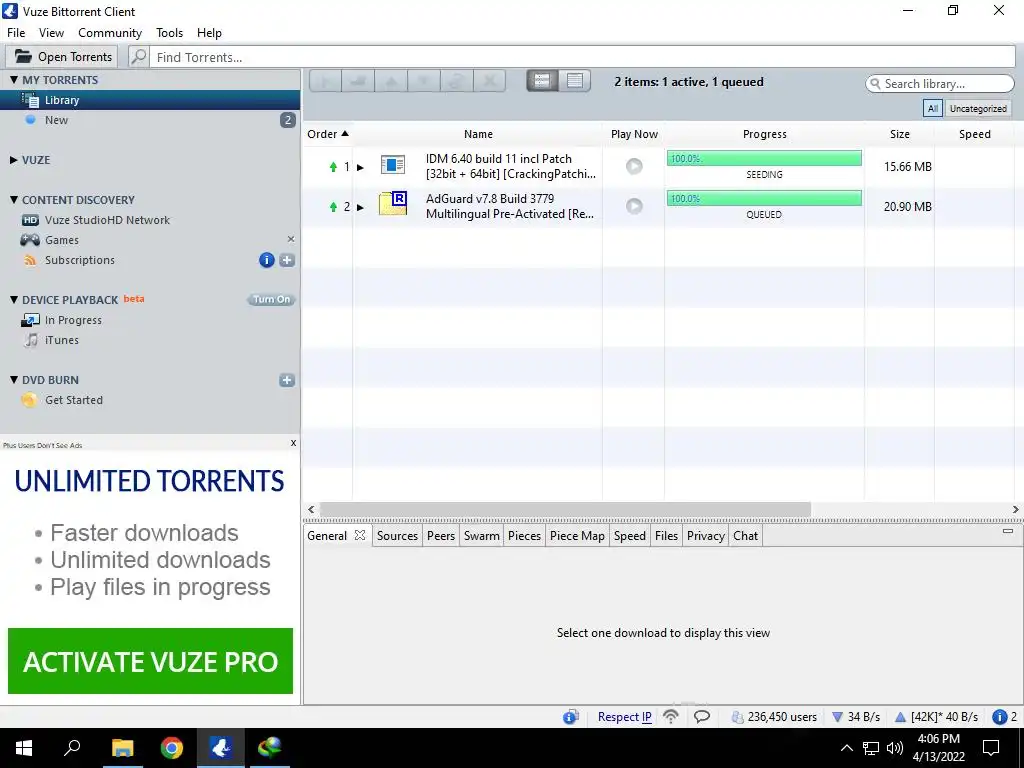This screenshot has height=768, width=1024.
Task: Click the disabled move-up toolbar arrow
Action: (391, 81)
